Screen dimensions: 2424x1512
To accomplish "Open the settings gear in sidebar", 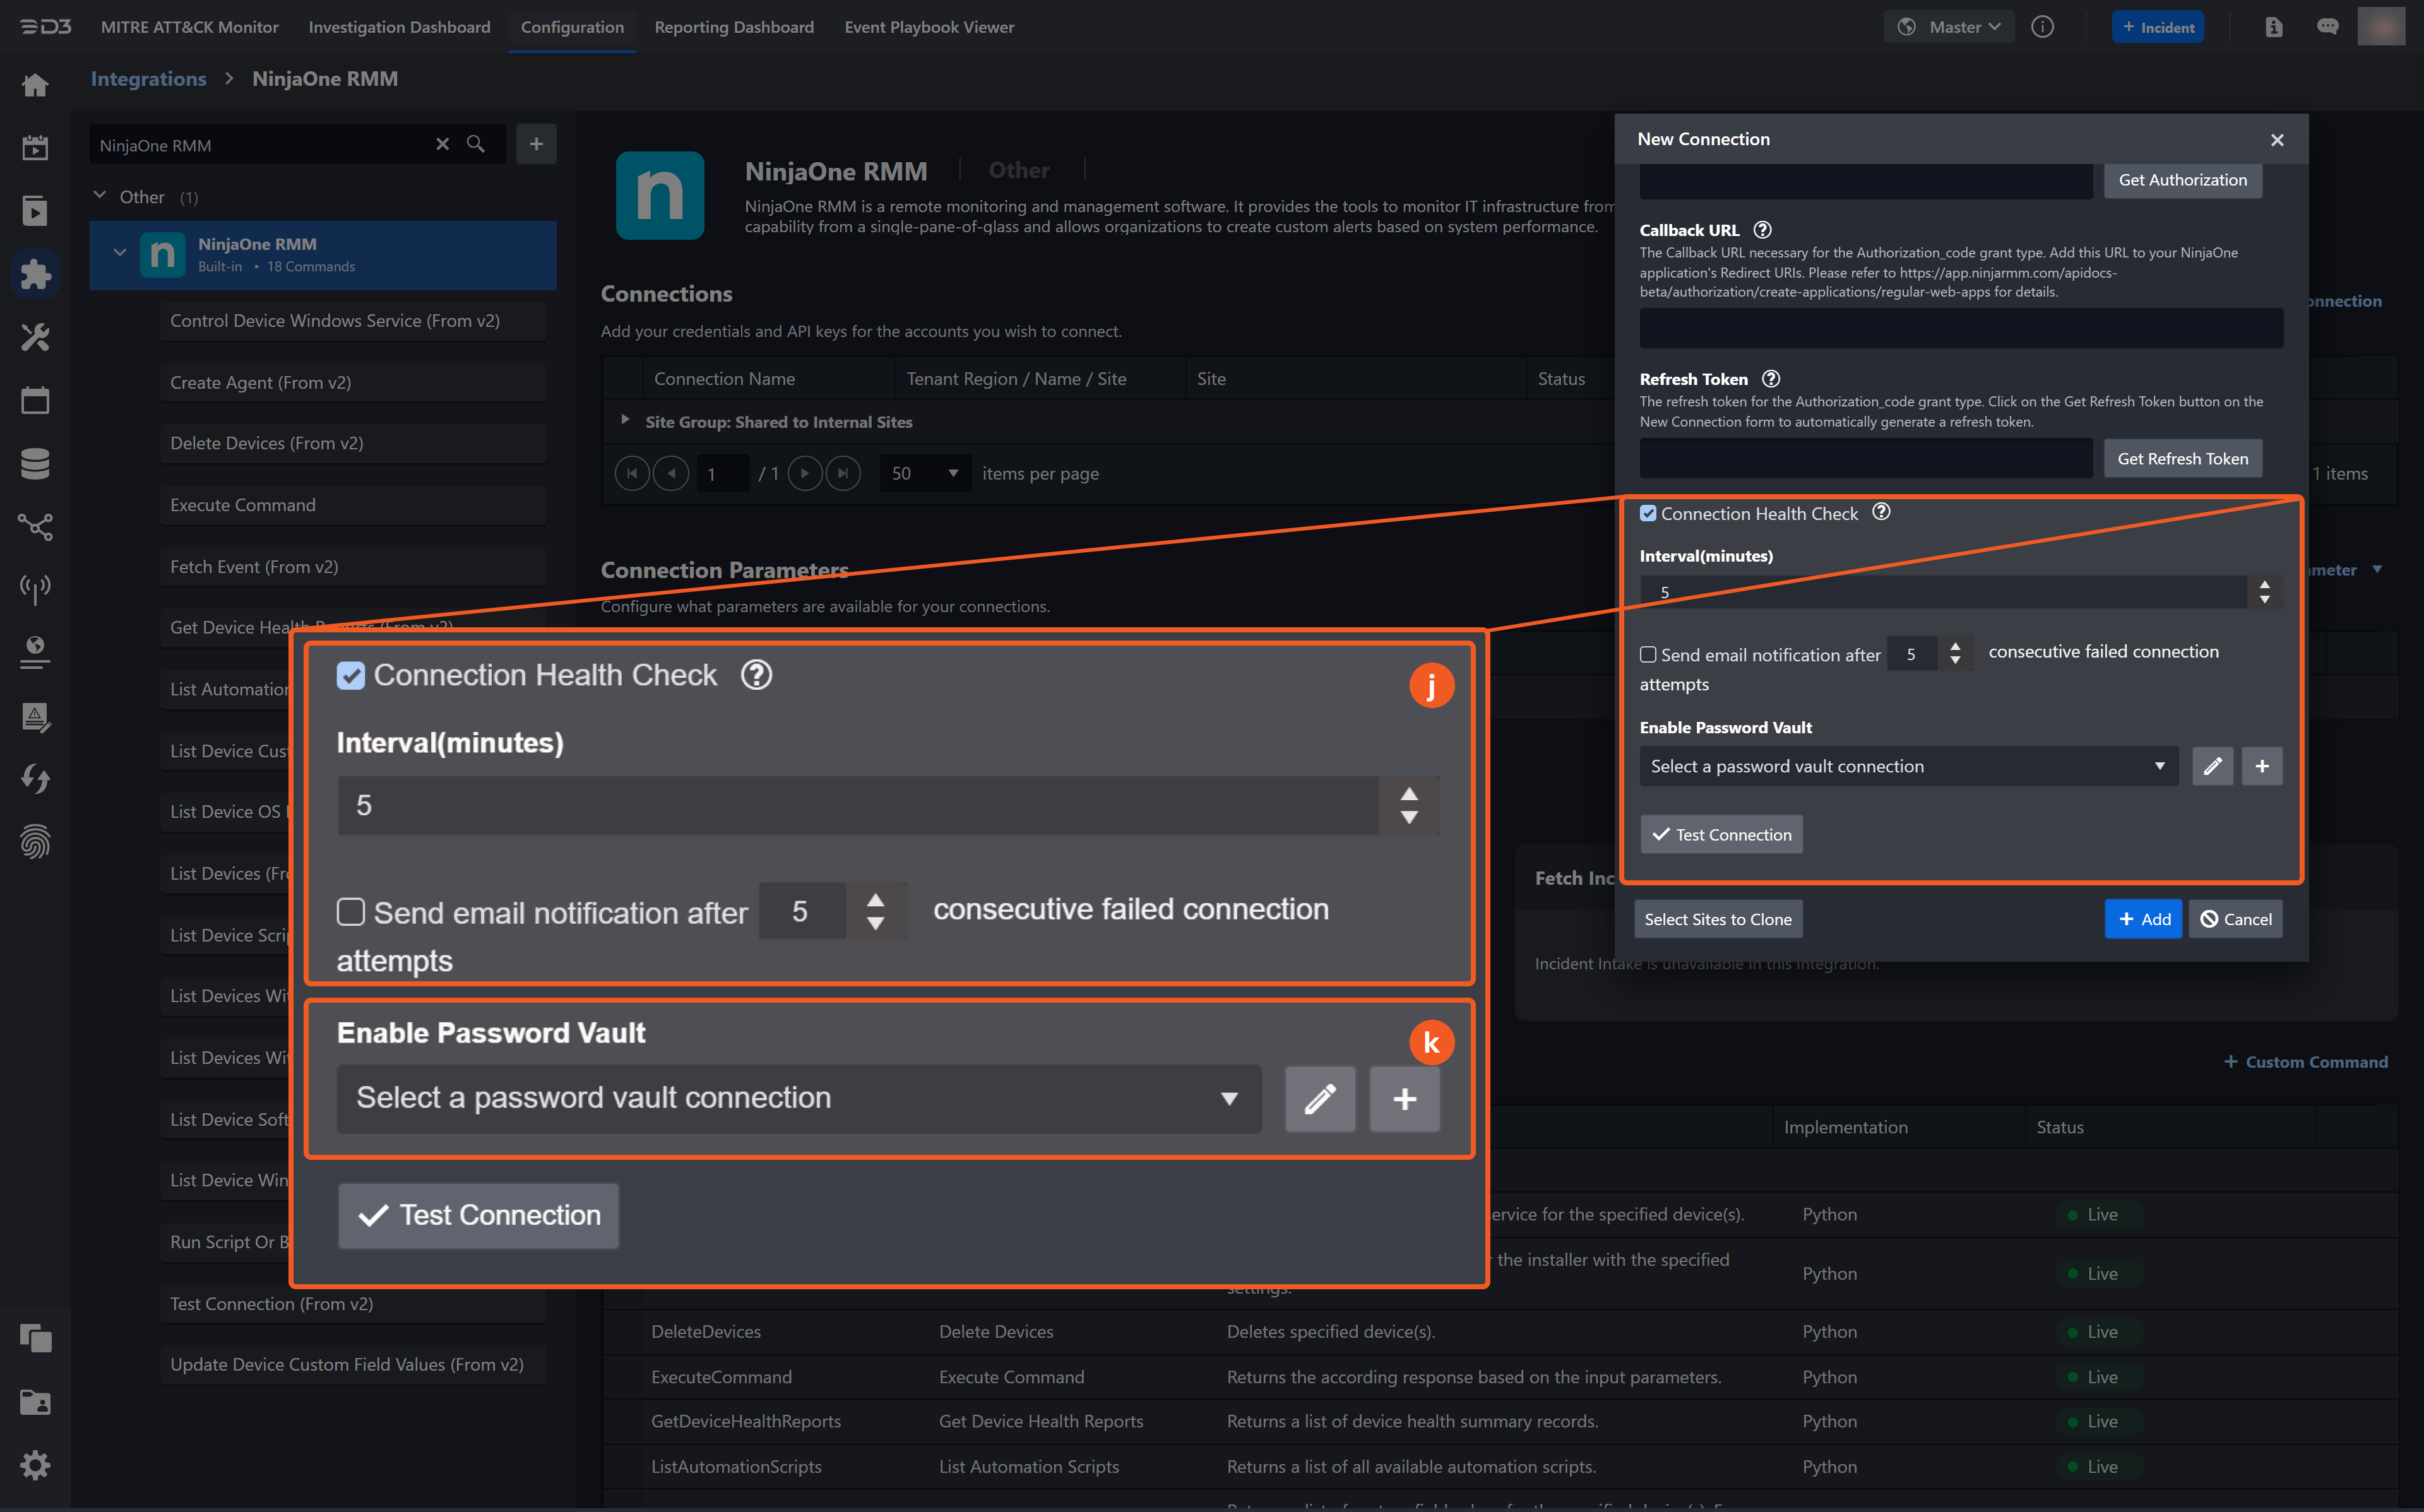I will tap(35, 1465).
